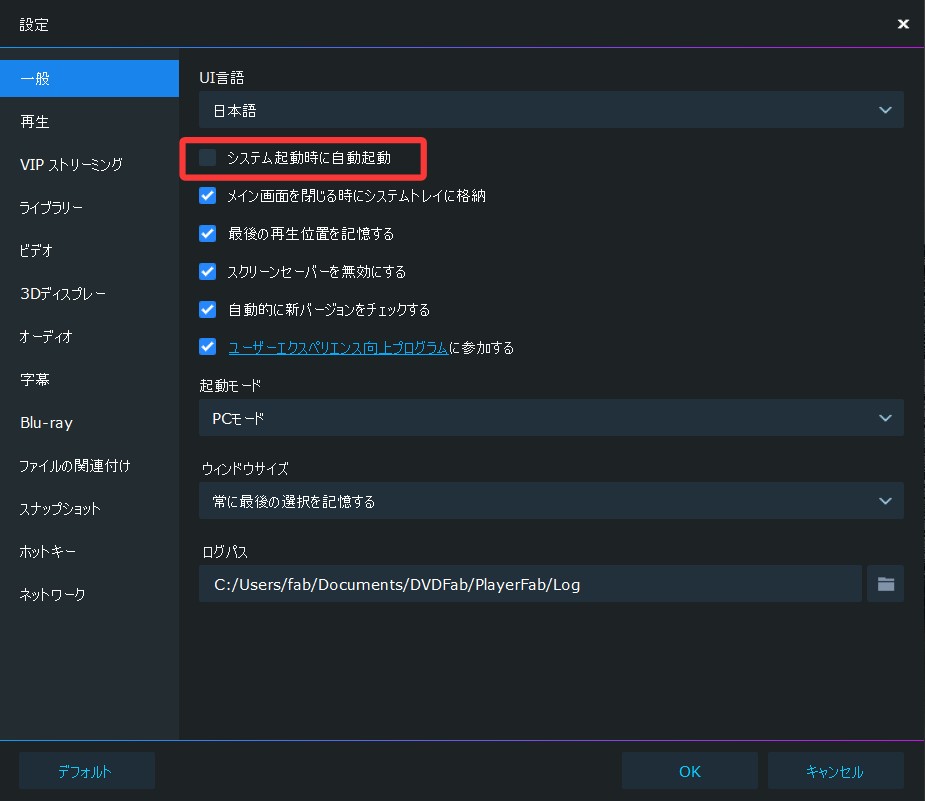Toggle the user experience program checkbox
925x801 pixels.
(x=208, y=348)
